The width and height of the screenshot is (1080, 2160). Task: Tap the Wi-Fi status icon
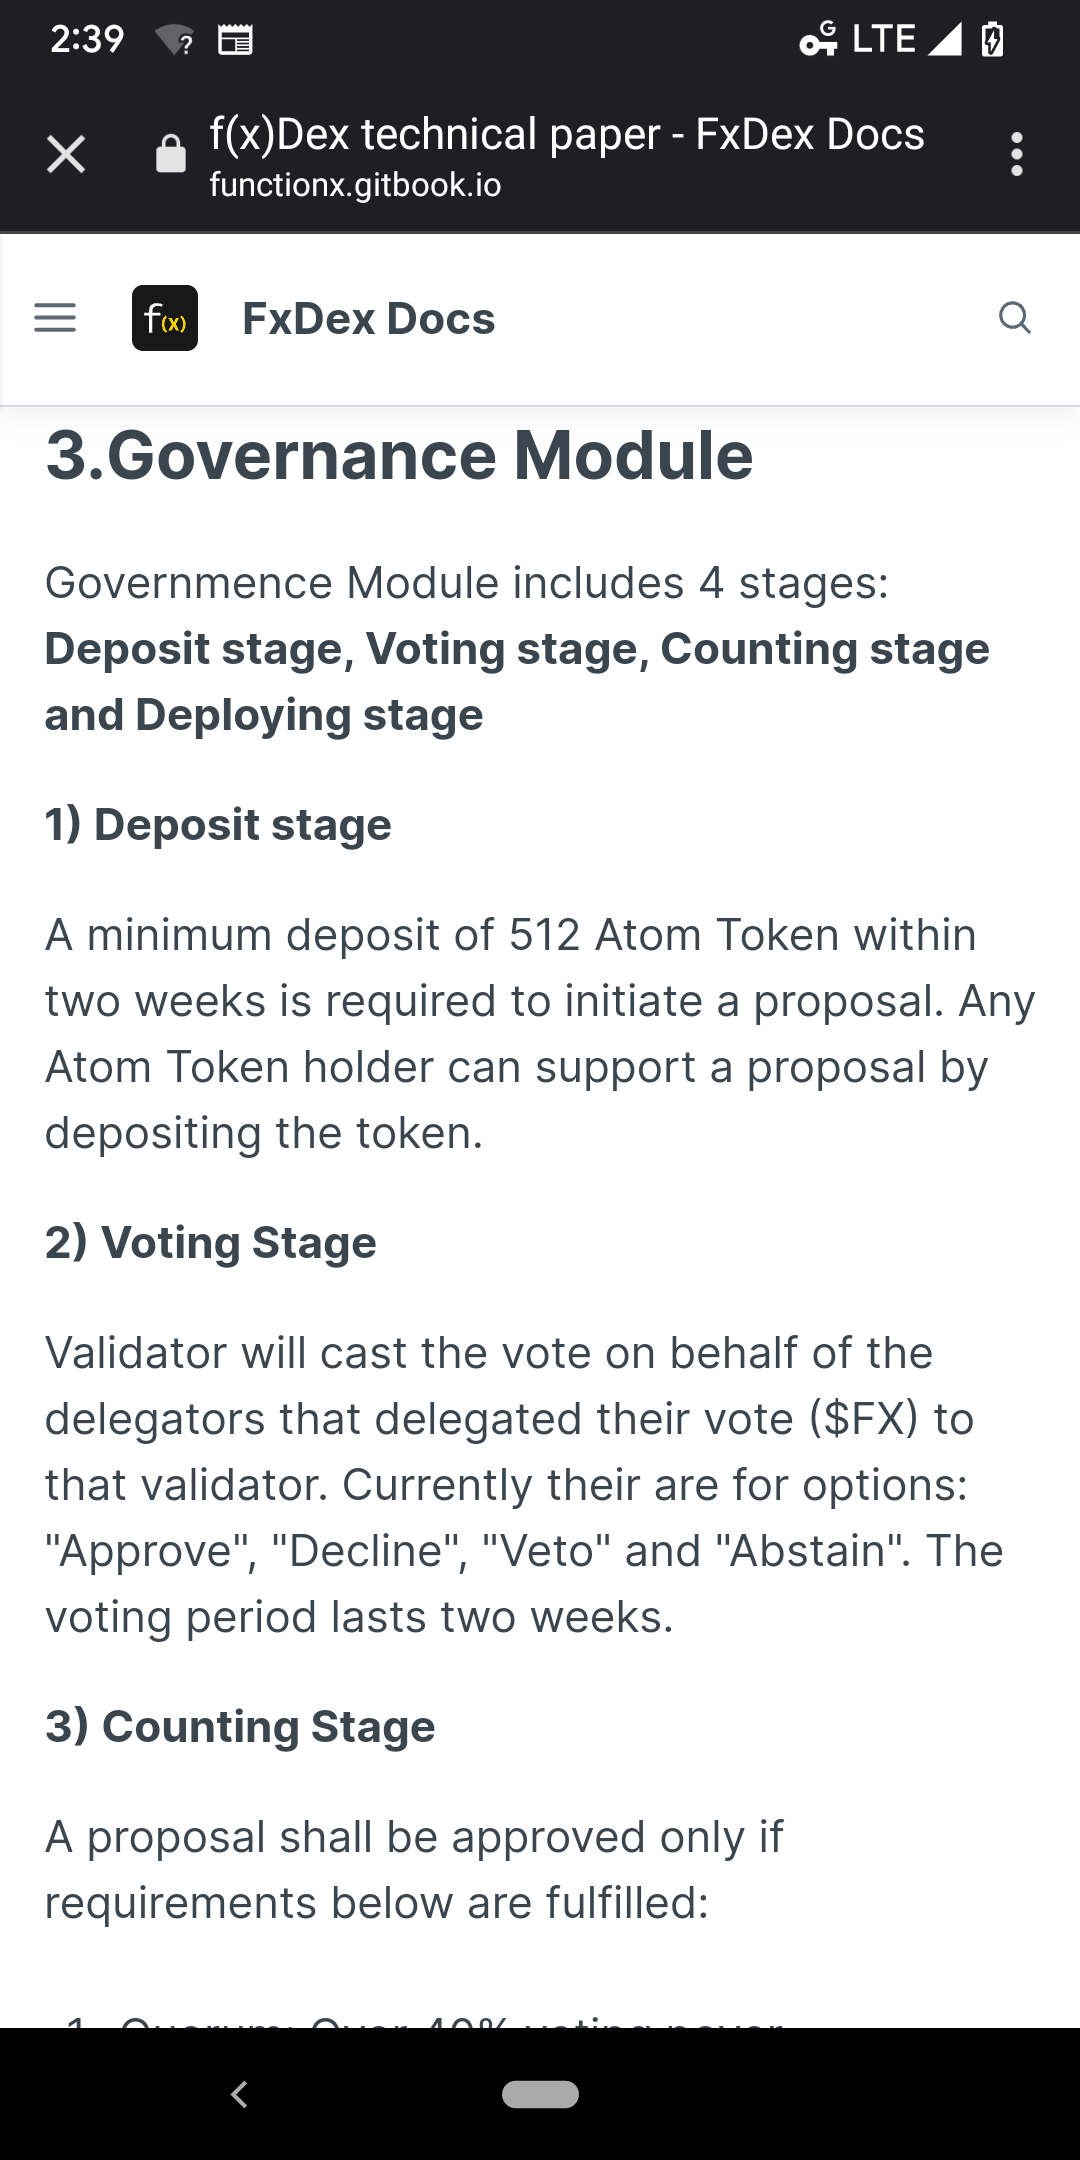[x=174, y=41]
